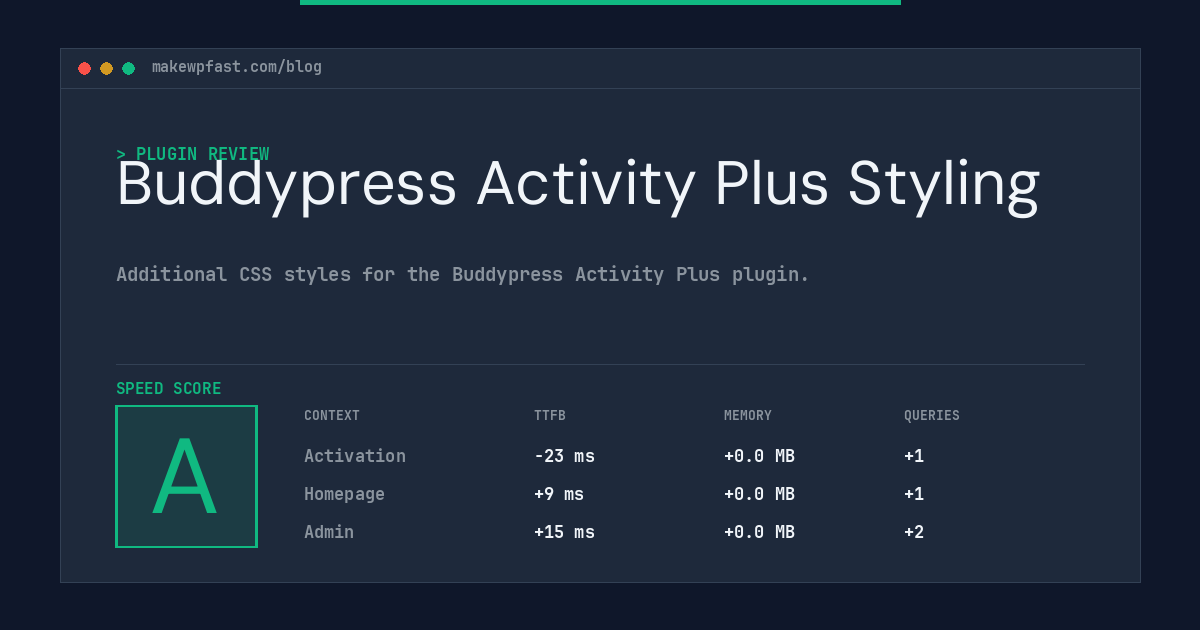The height and width of the screenshot is (630, 1200).
Task: Select the Admin row label
Action: (329, 532)
